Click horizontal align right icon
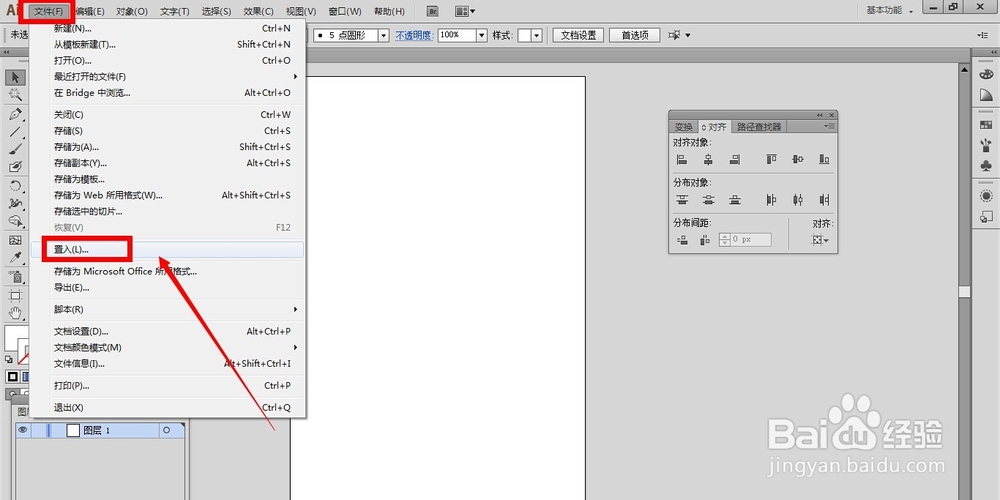The image size is (1000, 500). [735, 159]
